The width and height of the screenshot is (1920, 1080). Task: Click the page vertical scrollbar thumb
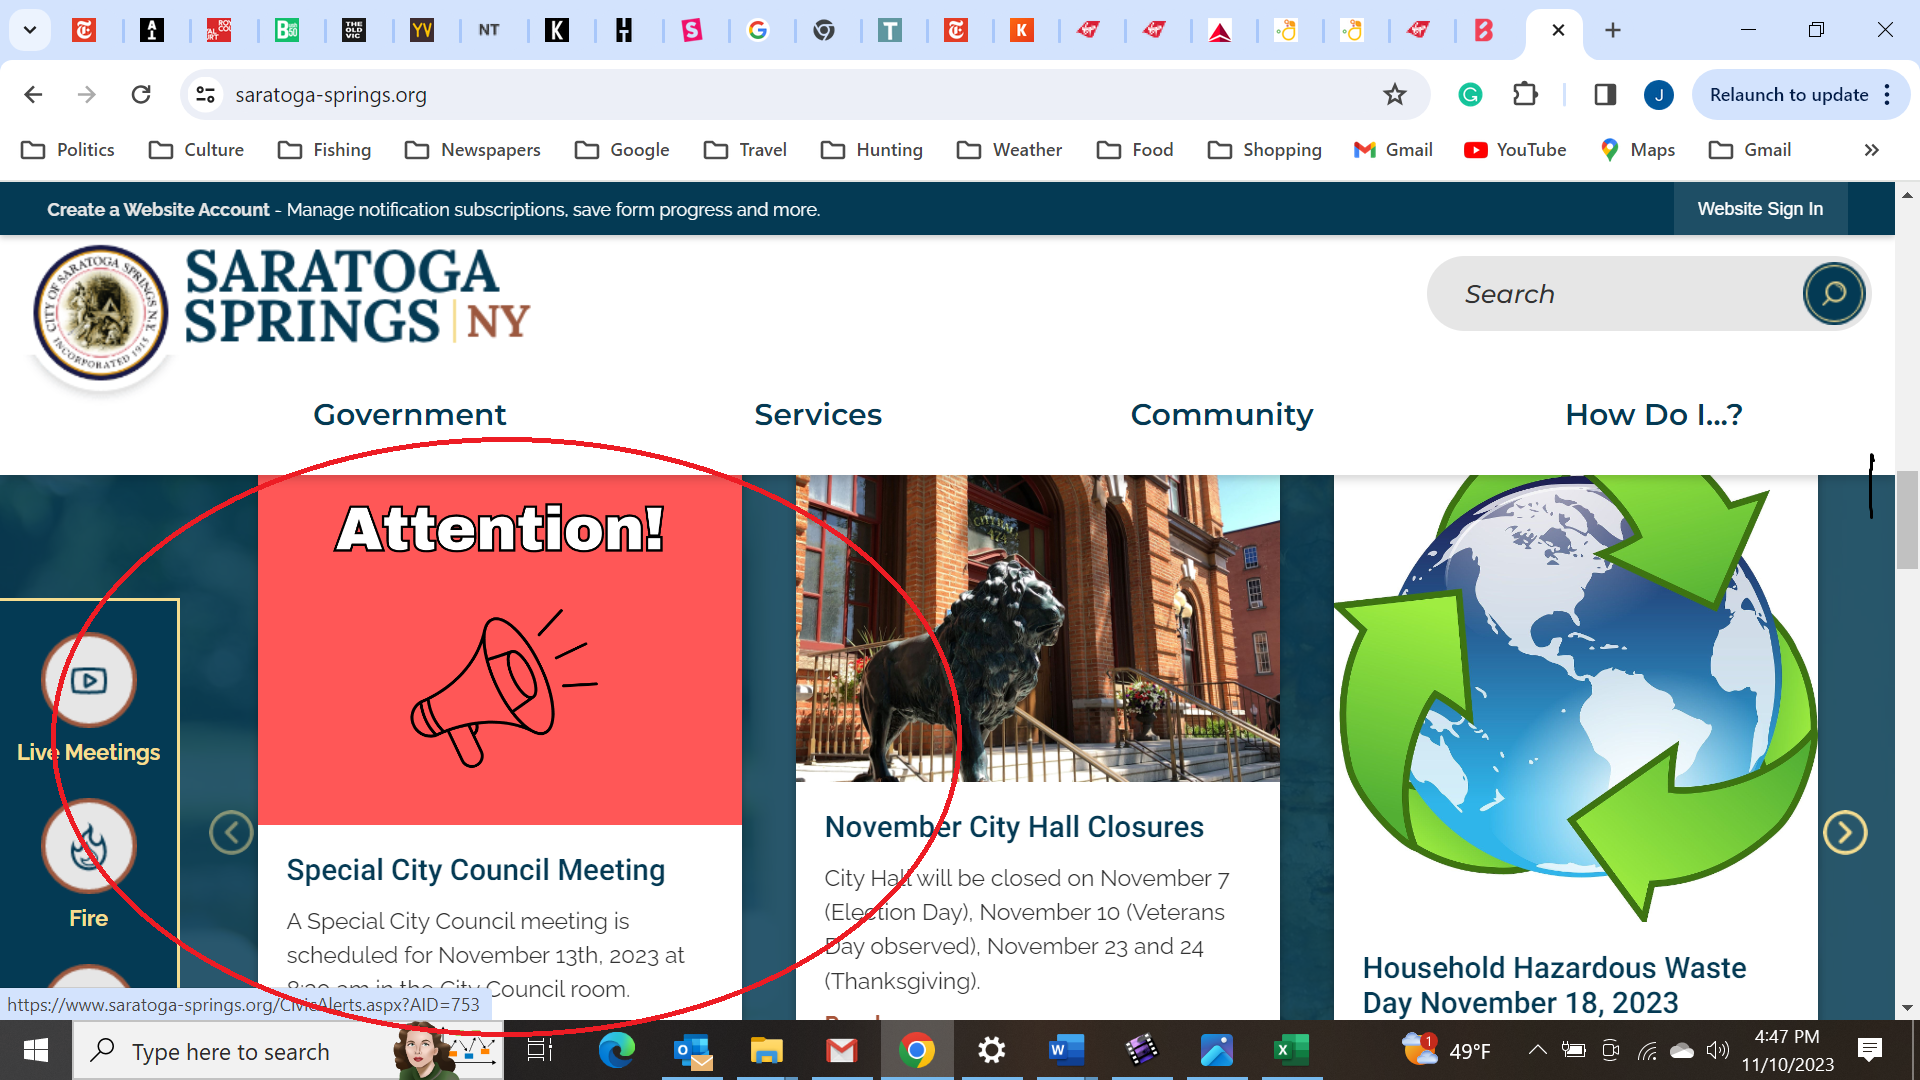click(1907, 520)
